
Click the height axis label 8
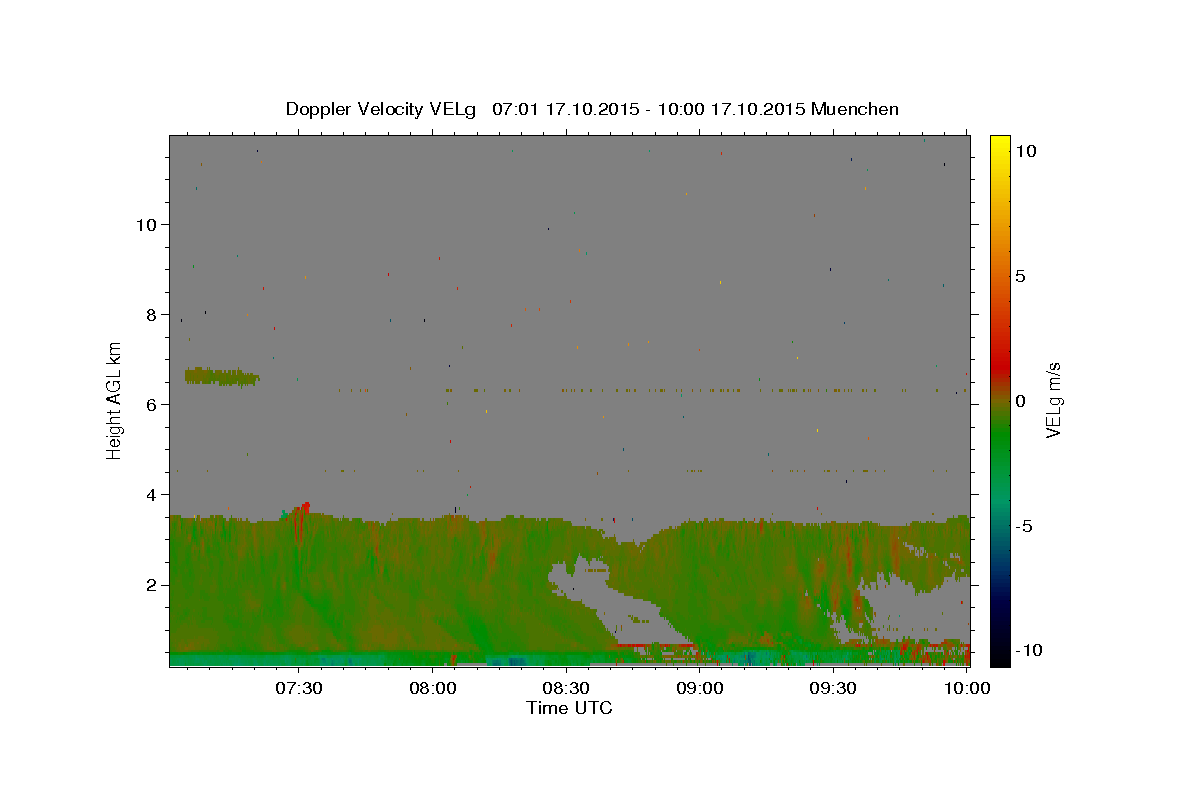152,314
